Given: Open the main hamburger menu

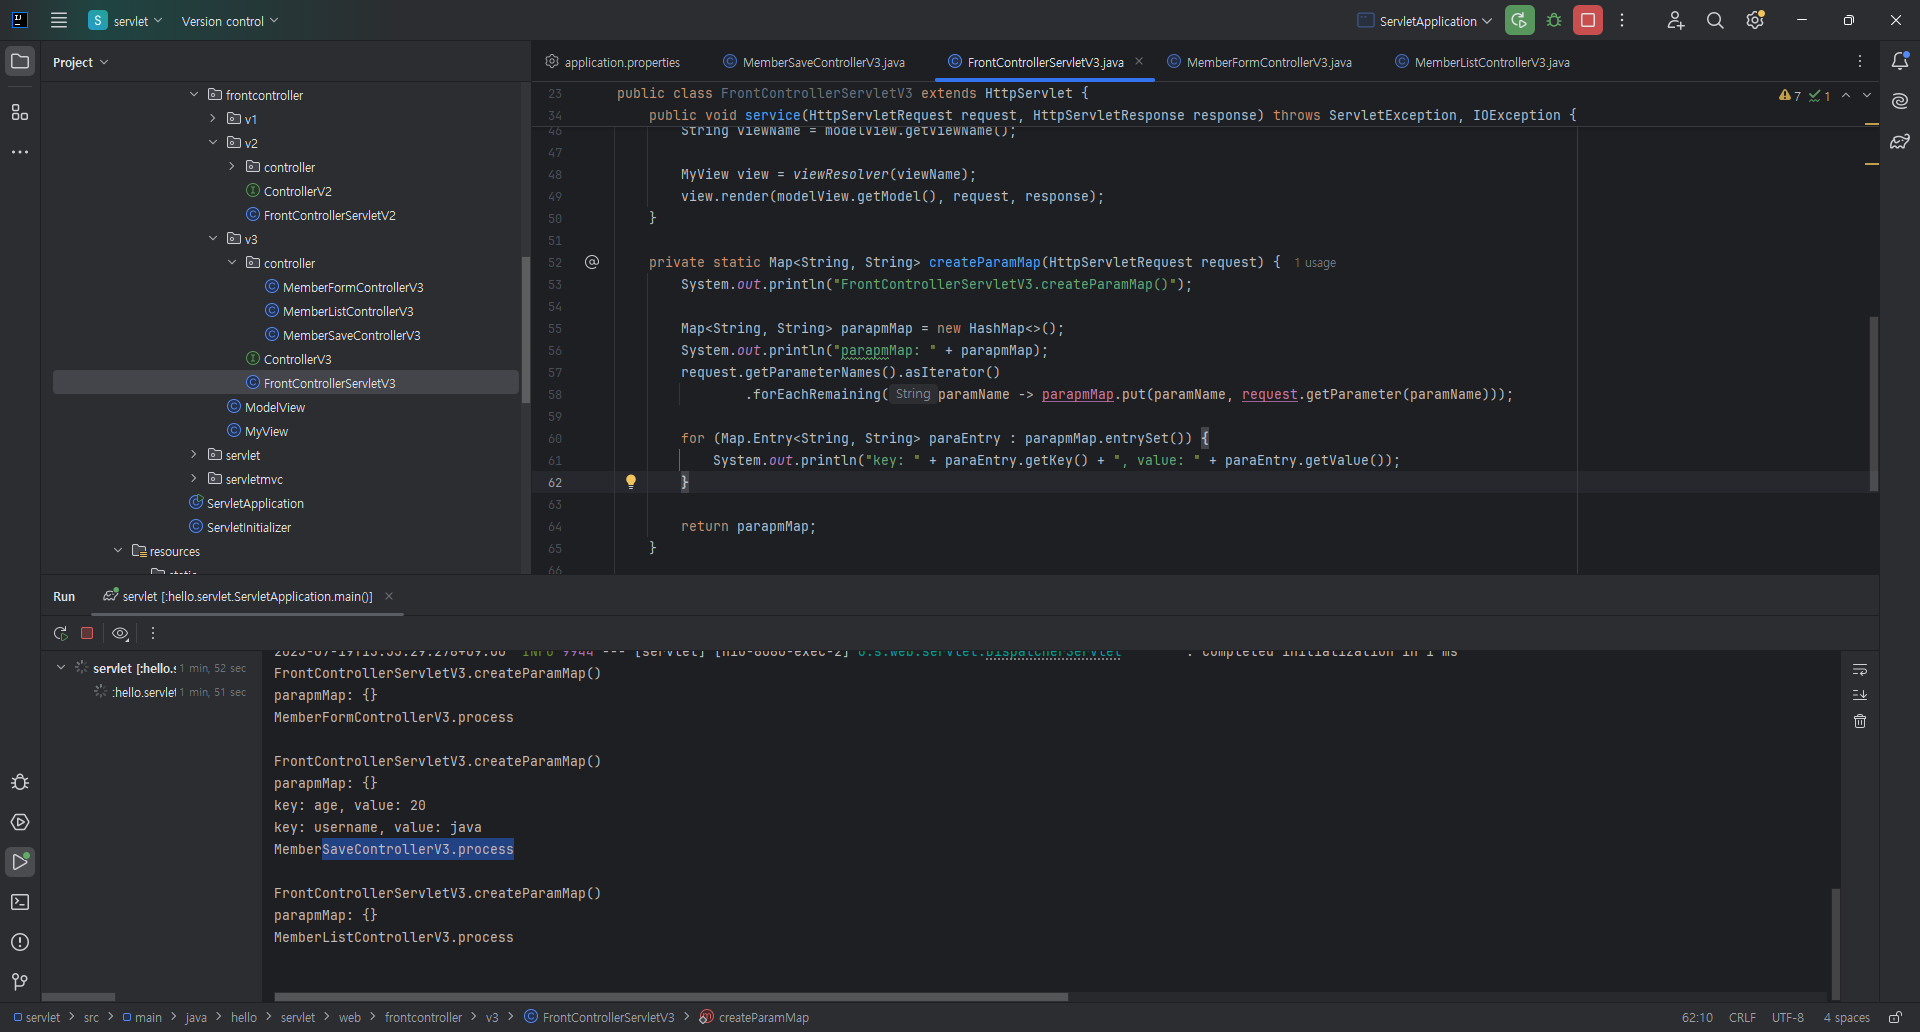Looking at the screenshot, I should pyautogui.click(x=59, y=20).
